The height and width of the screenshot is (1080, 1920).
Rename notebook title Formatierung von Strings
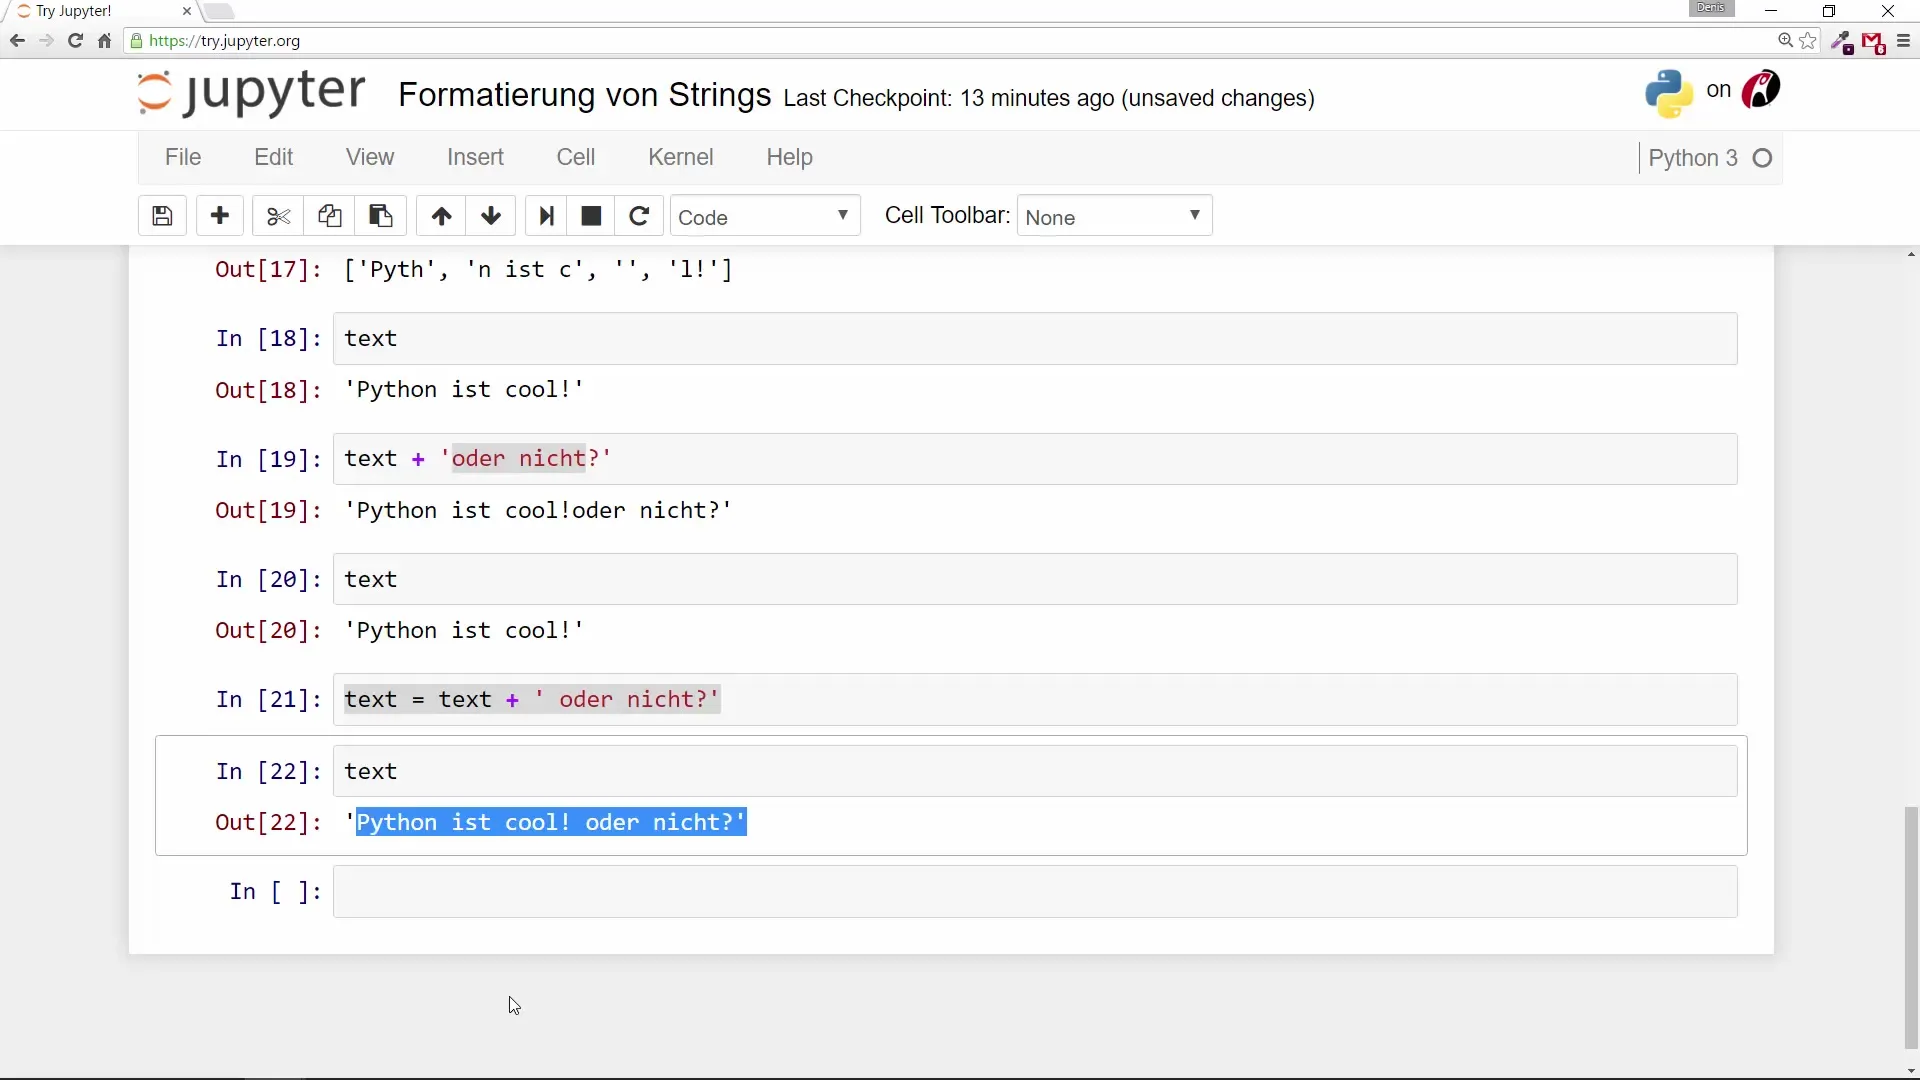[x=585, y=95]
